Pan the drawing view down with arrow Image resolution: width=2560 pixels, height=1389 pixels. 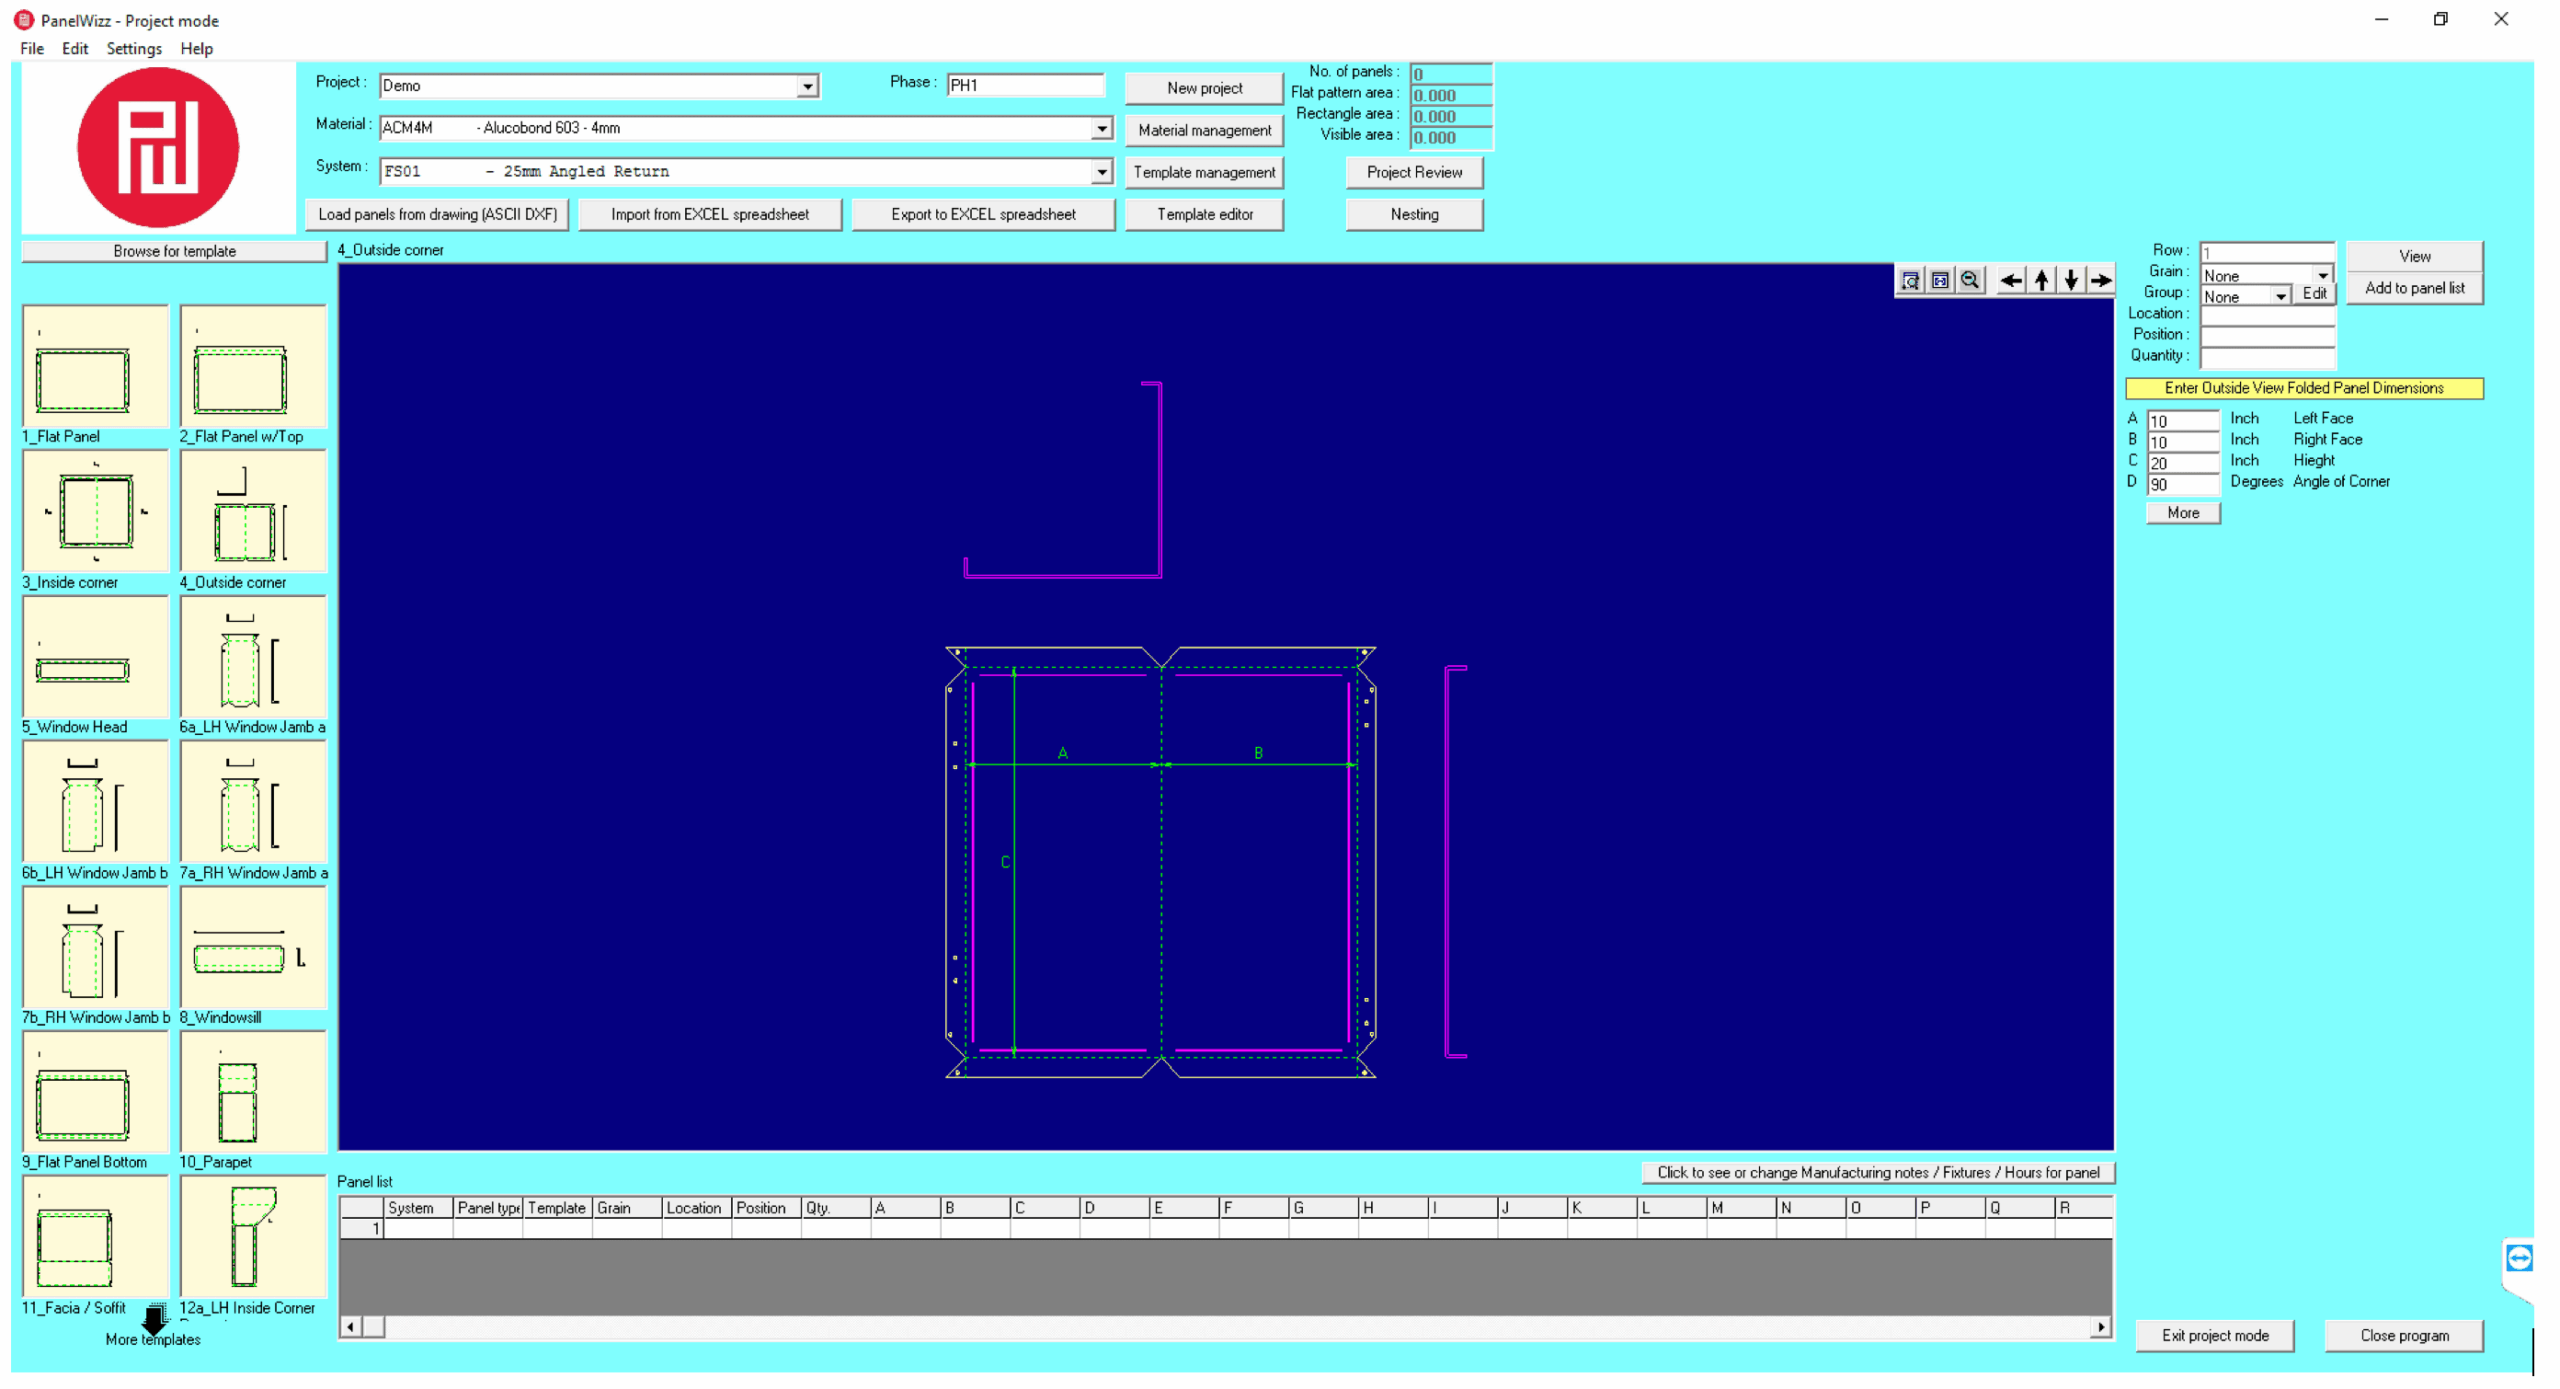point(2071,281)
